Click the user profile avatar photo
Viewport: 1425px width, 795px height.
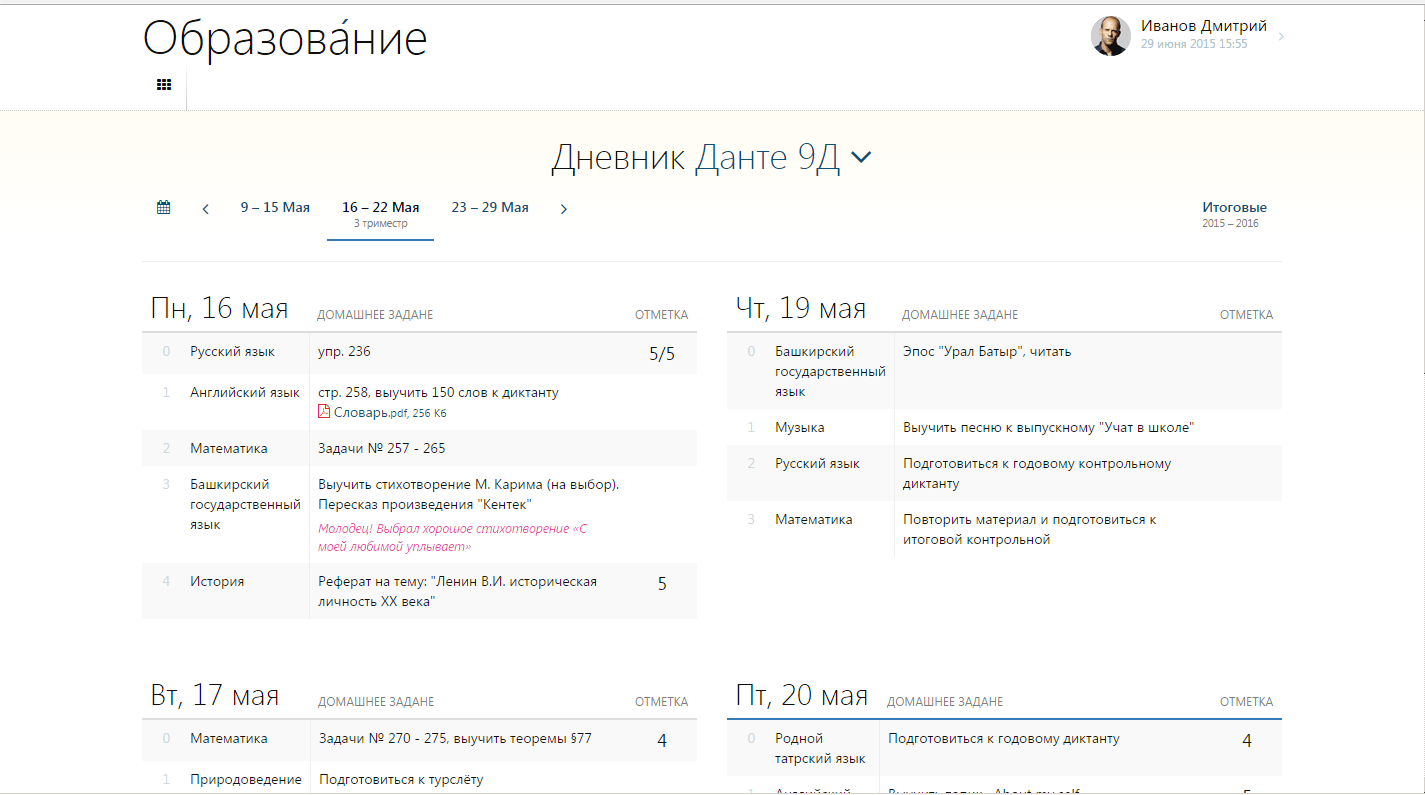[1110, 36]
